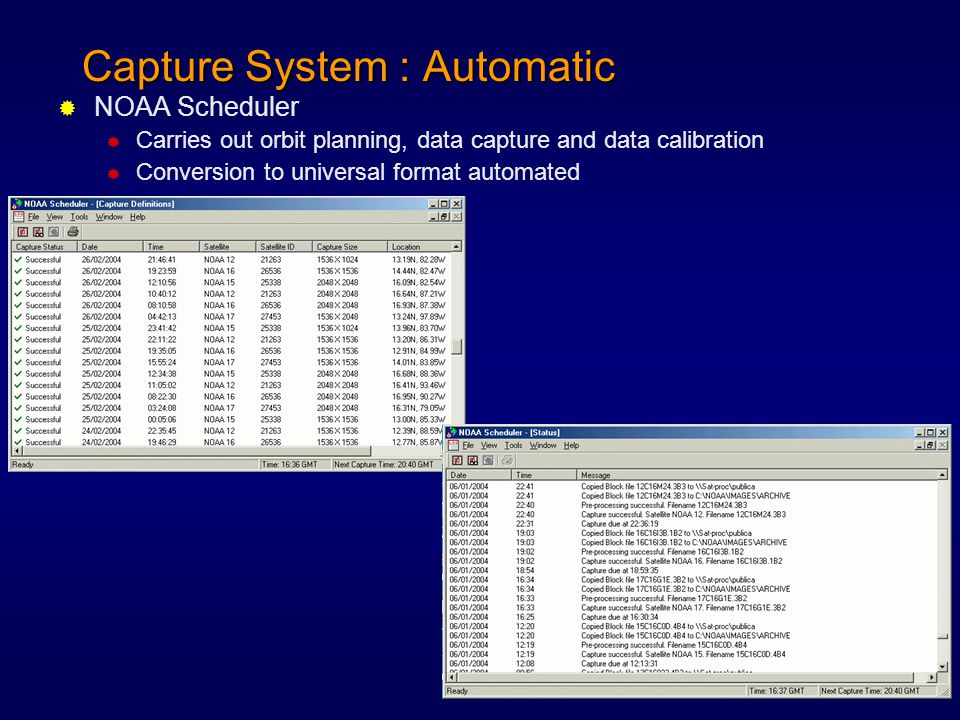Open File menu in Capture Definitions window
The height and width of the screenshot is (720, 960).
[x=34, y=217]
